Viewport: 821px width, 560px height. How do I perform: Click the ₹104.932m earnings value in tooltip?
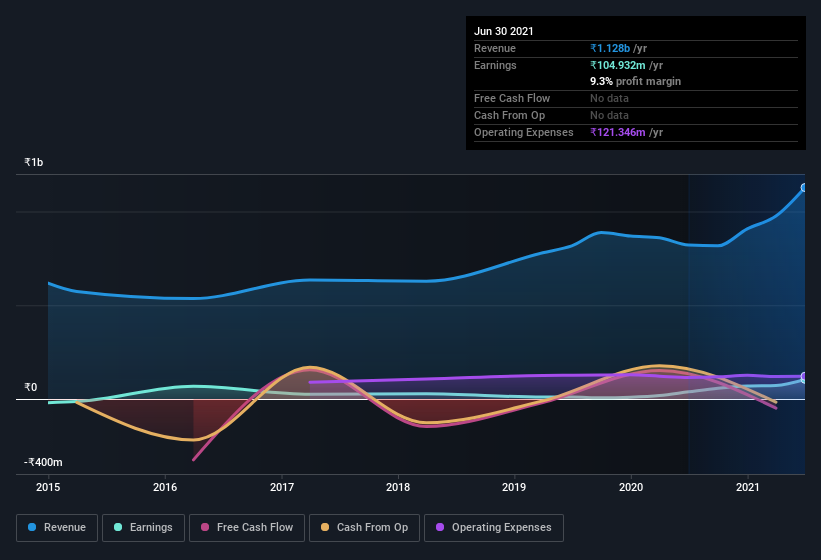click(x=618, y=65)
